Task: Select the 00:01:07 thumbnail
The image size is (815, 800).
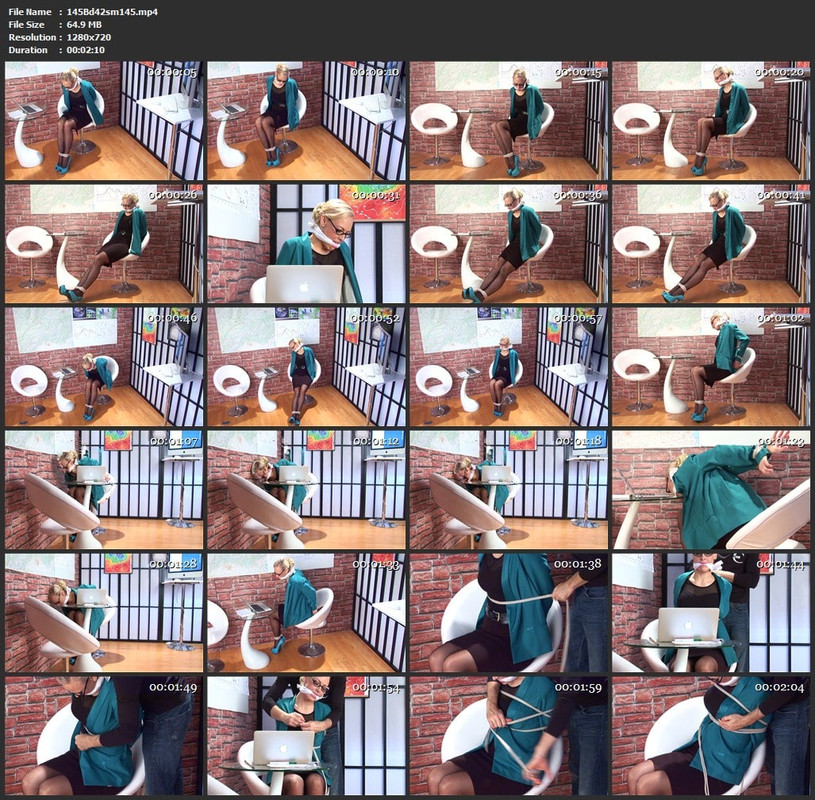Action: (x=104, y=490)
